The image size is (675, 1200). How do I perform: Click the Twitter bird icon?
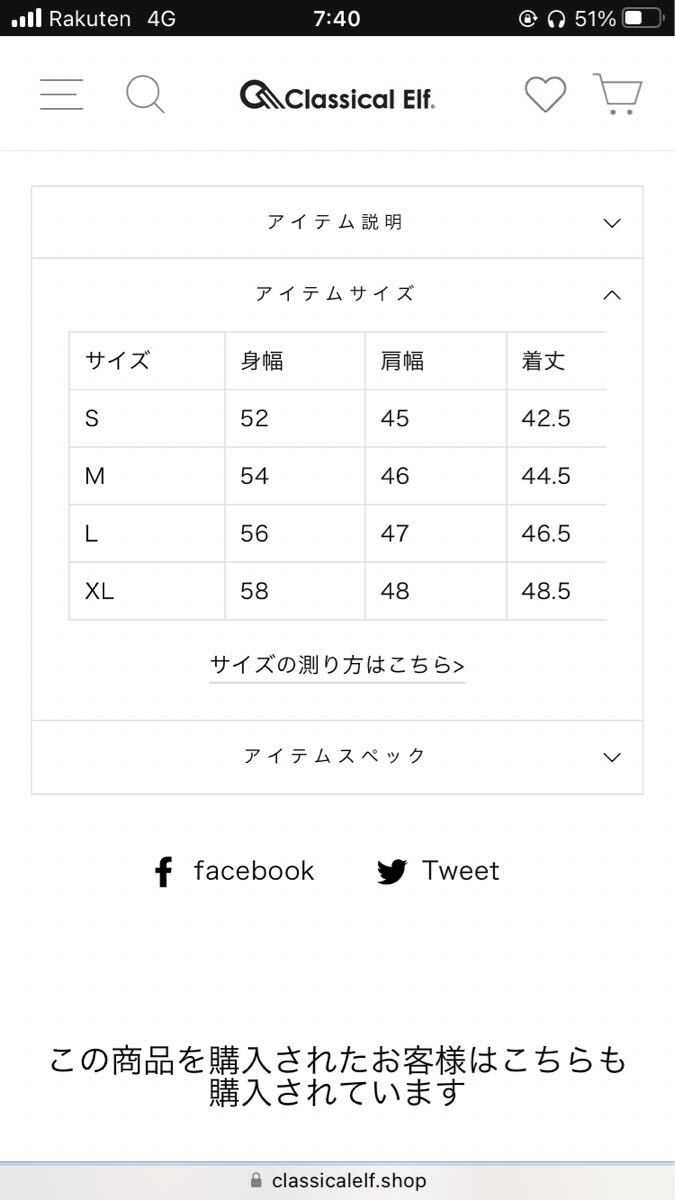click(x=392, y=872)
